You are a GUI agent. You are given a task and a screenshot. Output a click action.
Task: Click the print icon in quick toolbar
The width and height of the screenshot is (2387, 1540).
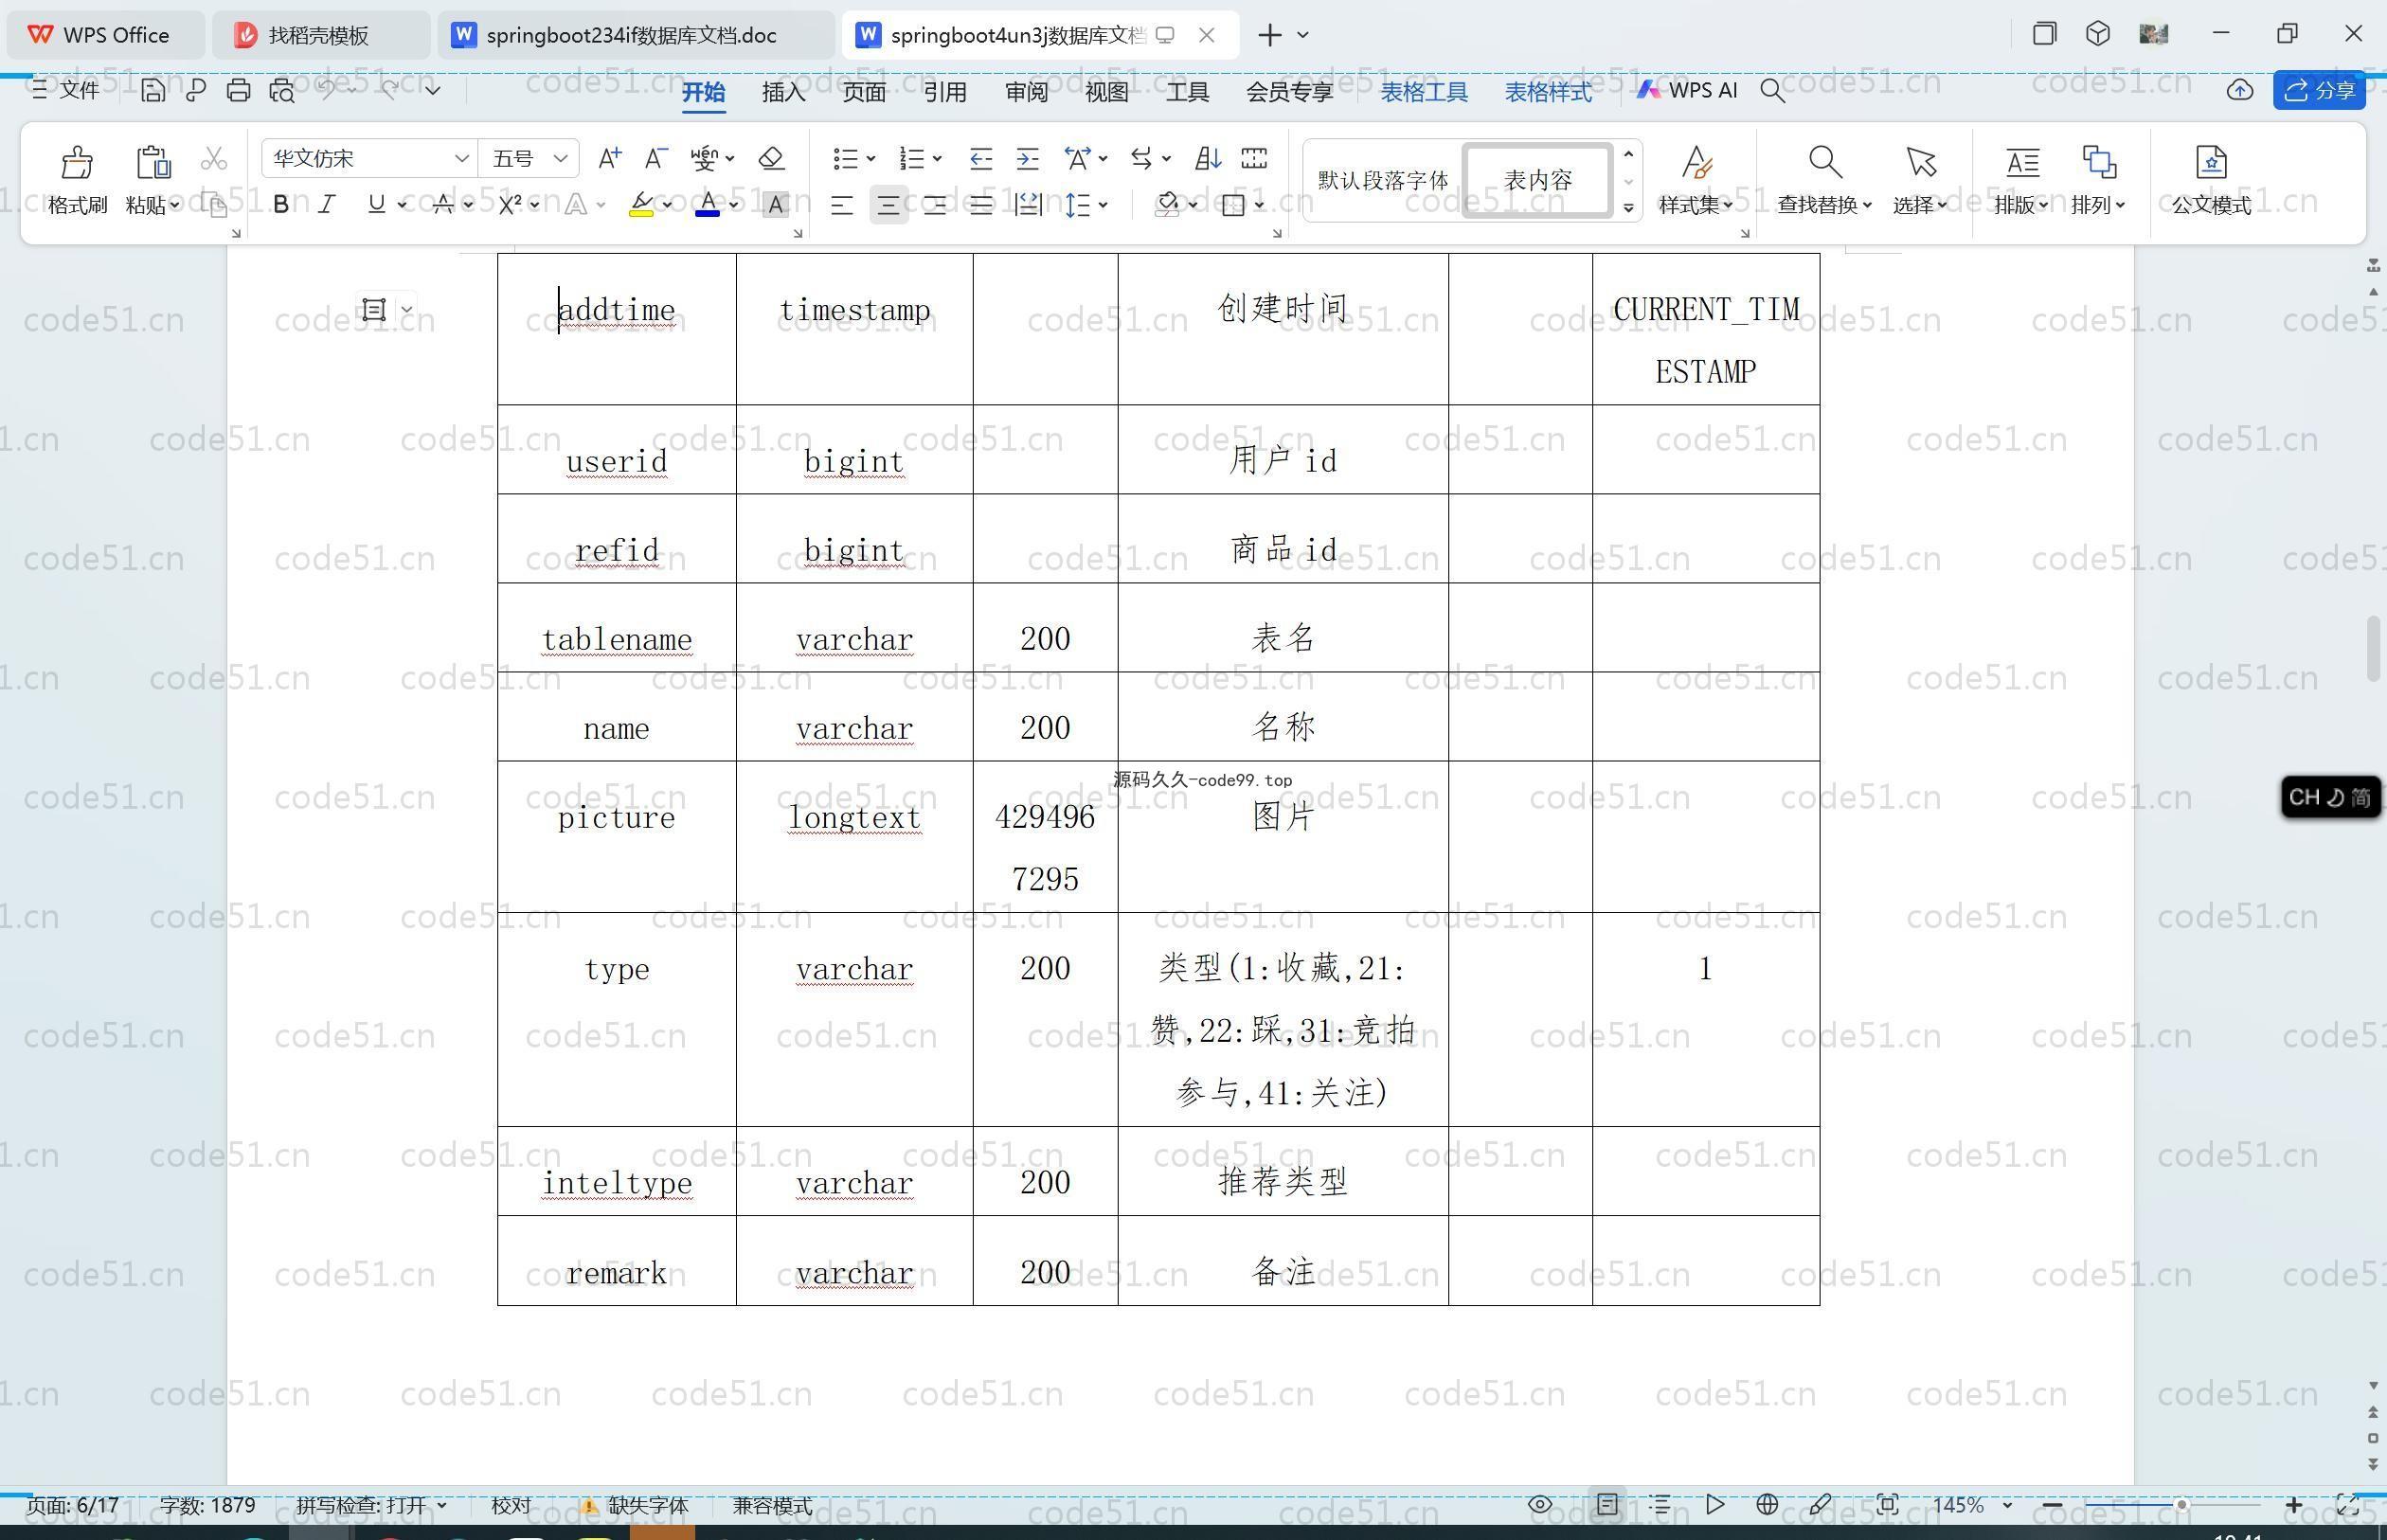click(x=238, y=91)
